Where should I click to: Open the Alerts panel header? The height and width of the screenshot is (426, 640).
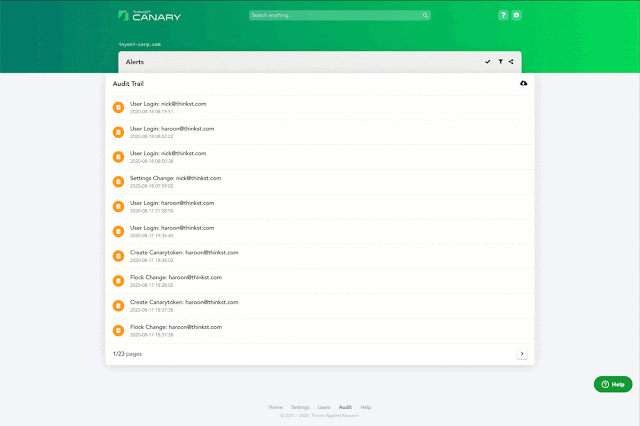[320, 62]
